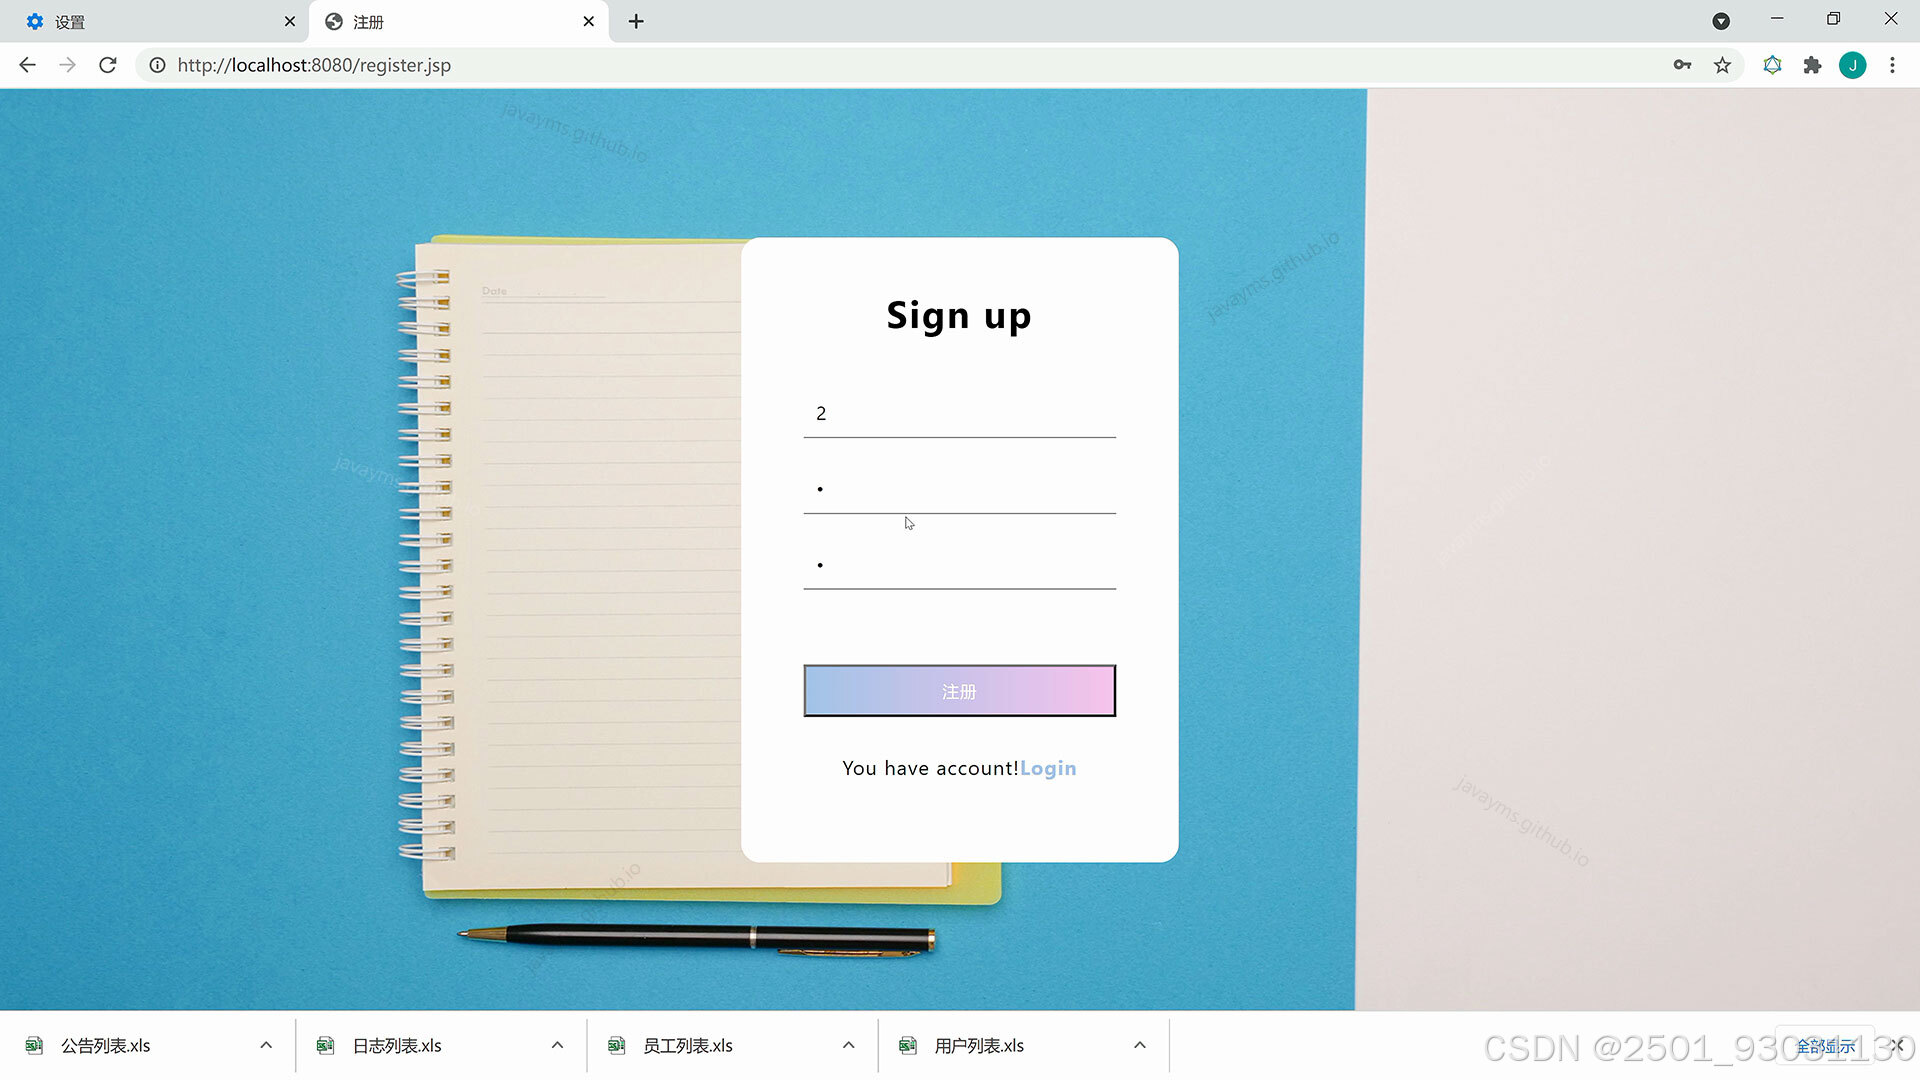Viewport: 1920px width, 1080px height.
Task: Open the tab search dropdown circle
Action: 1721,21
